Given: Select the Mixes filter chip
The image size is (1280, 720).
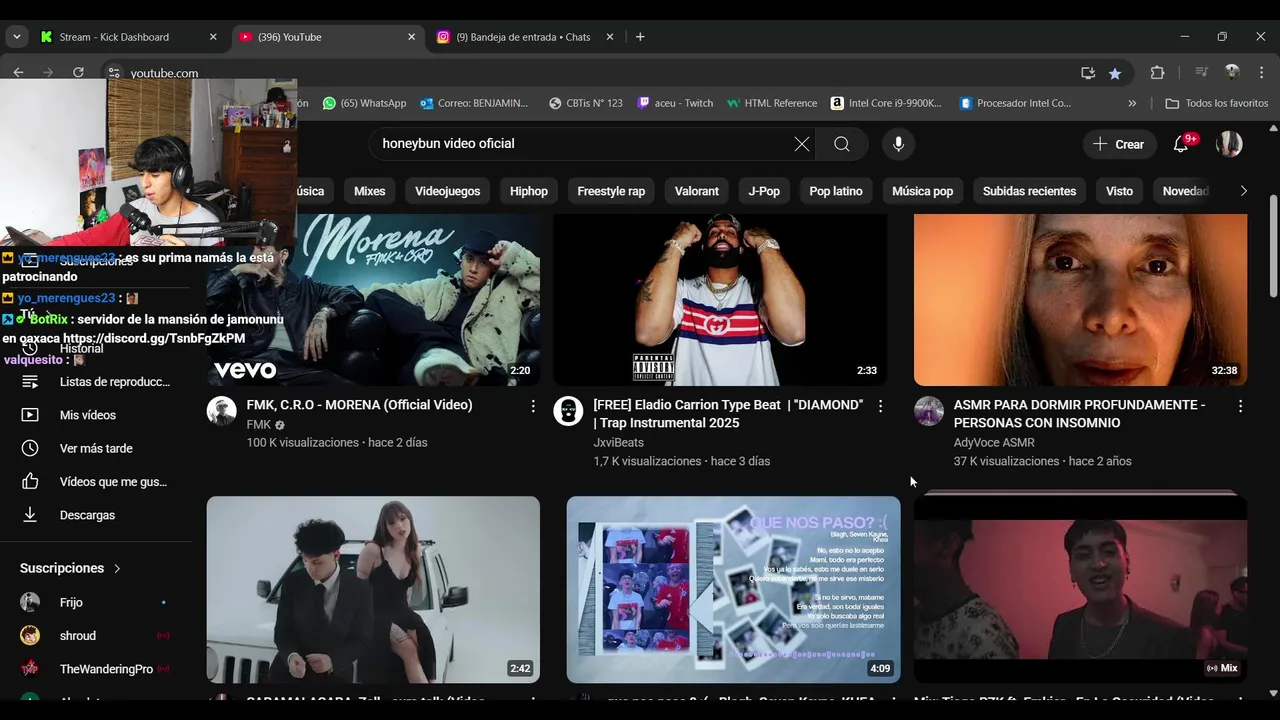Looking at the screenshot, I should tap(369, 191).
